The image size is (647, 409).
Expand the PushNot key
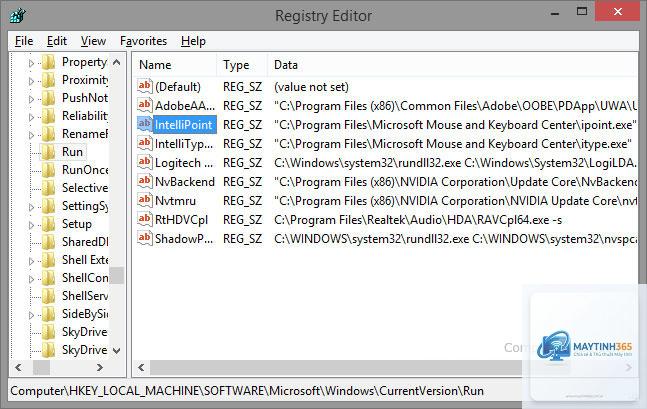tap(31, 99)
